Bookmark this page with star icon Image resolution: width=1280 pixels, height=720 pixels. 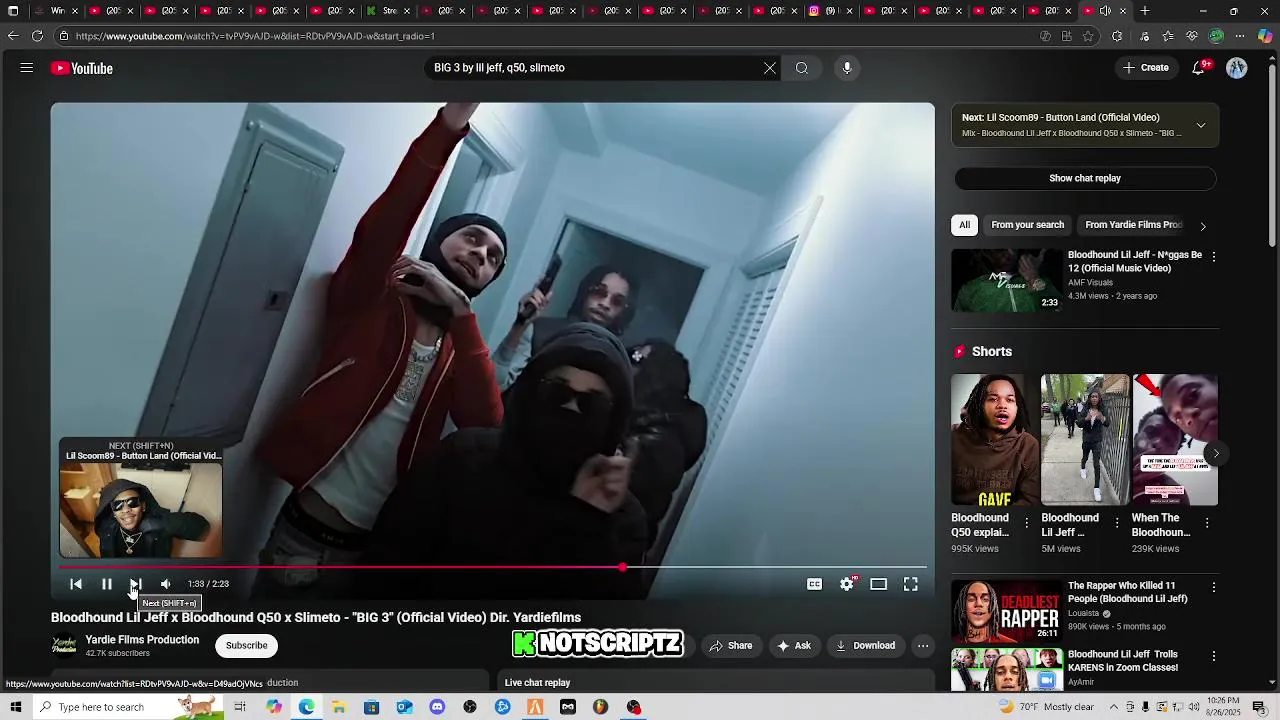[1088, 36]
